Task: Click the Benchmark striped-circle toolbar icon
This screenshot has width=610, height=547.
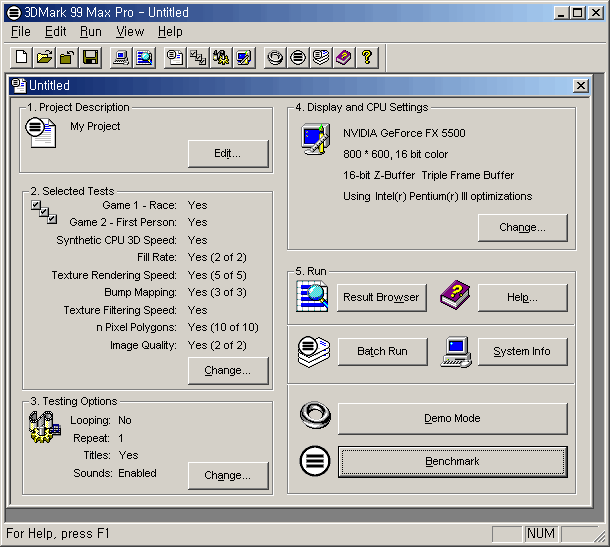Action: [298, 58]
